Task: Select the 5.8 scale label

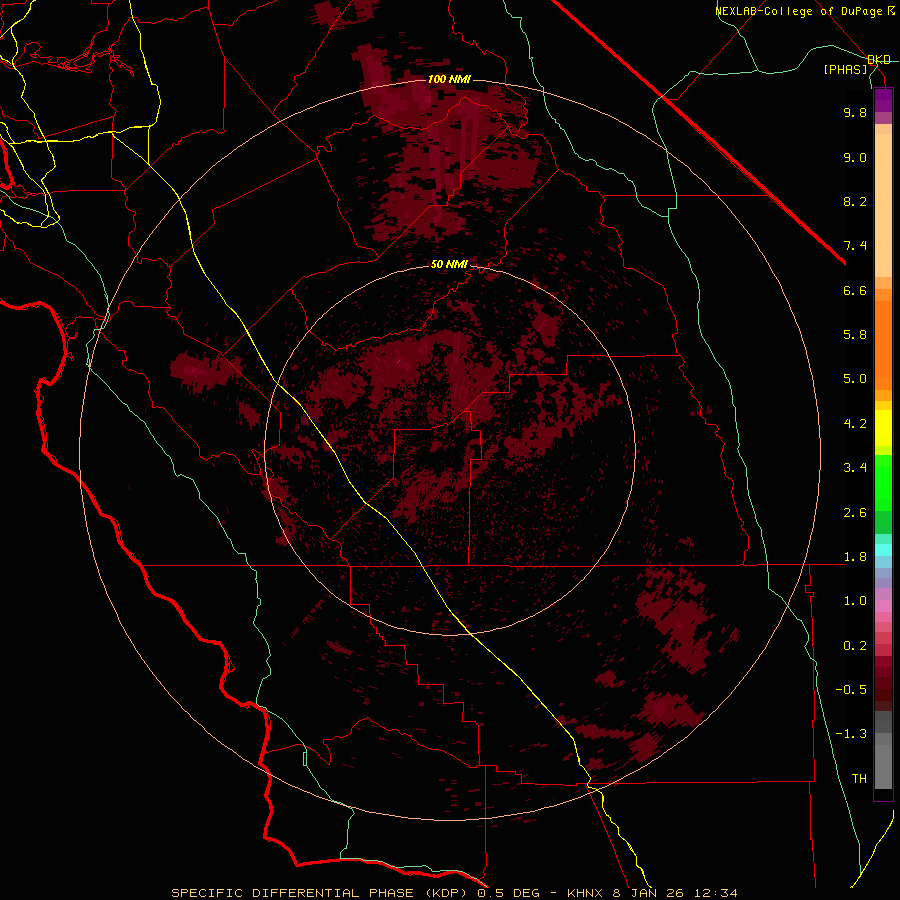Action: (x=855, y=335)
